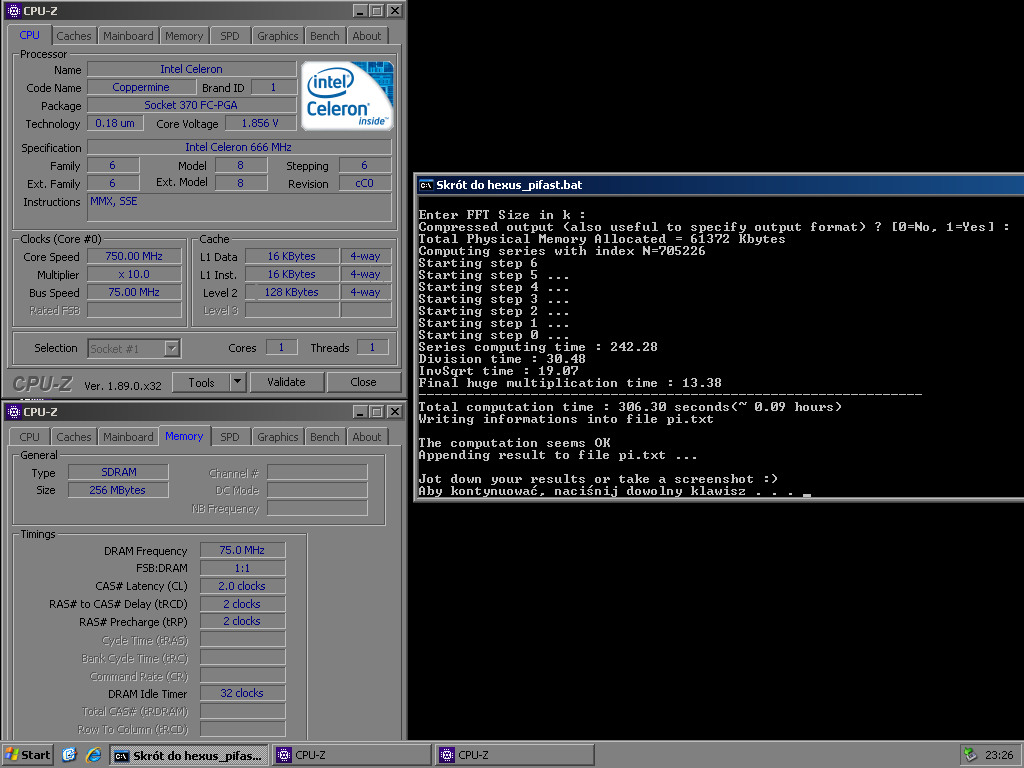
Task: Expand the Tools dropdown arrow
Action: point(238,383)
